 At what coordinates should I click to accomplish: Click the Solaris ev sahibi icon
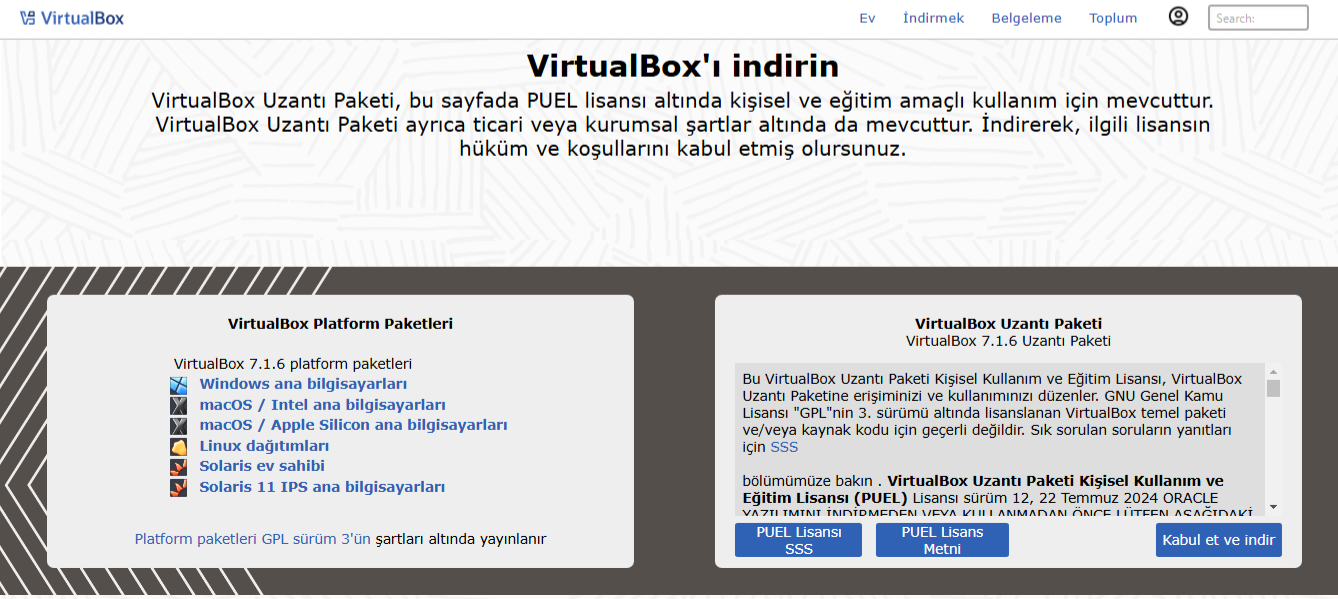178,466
